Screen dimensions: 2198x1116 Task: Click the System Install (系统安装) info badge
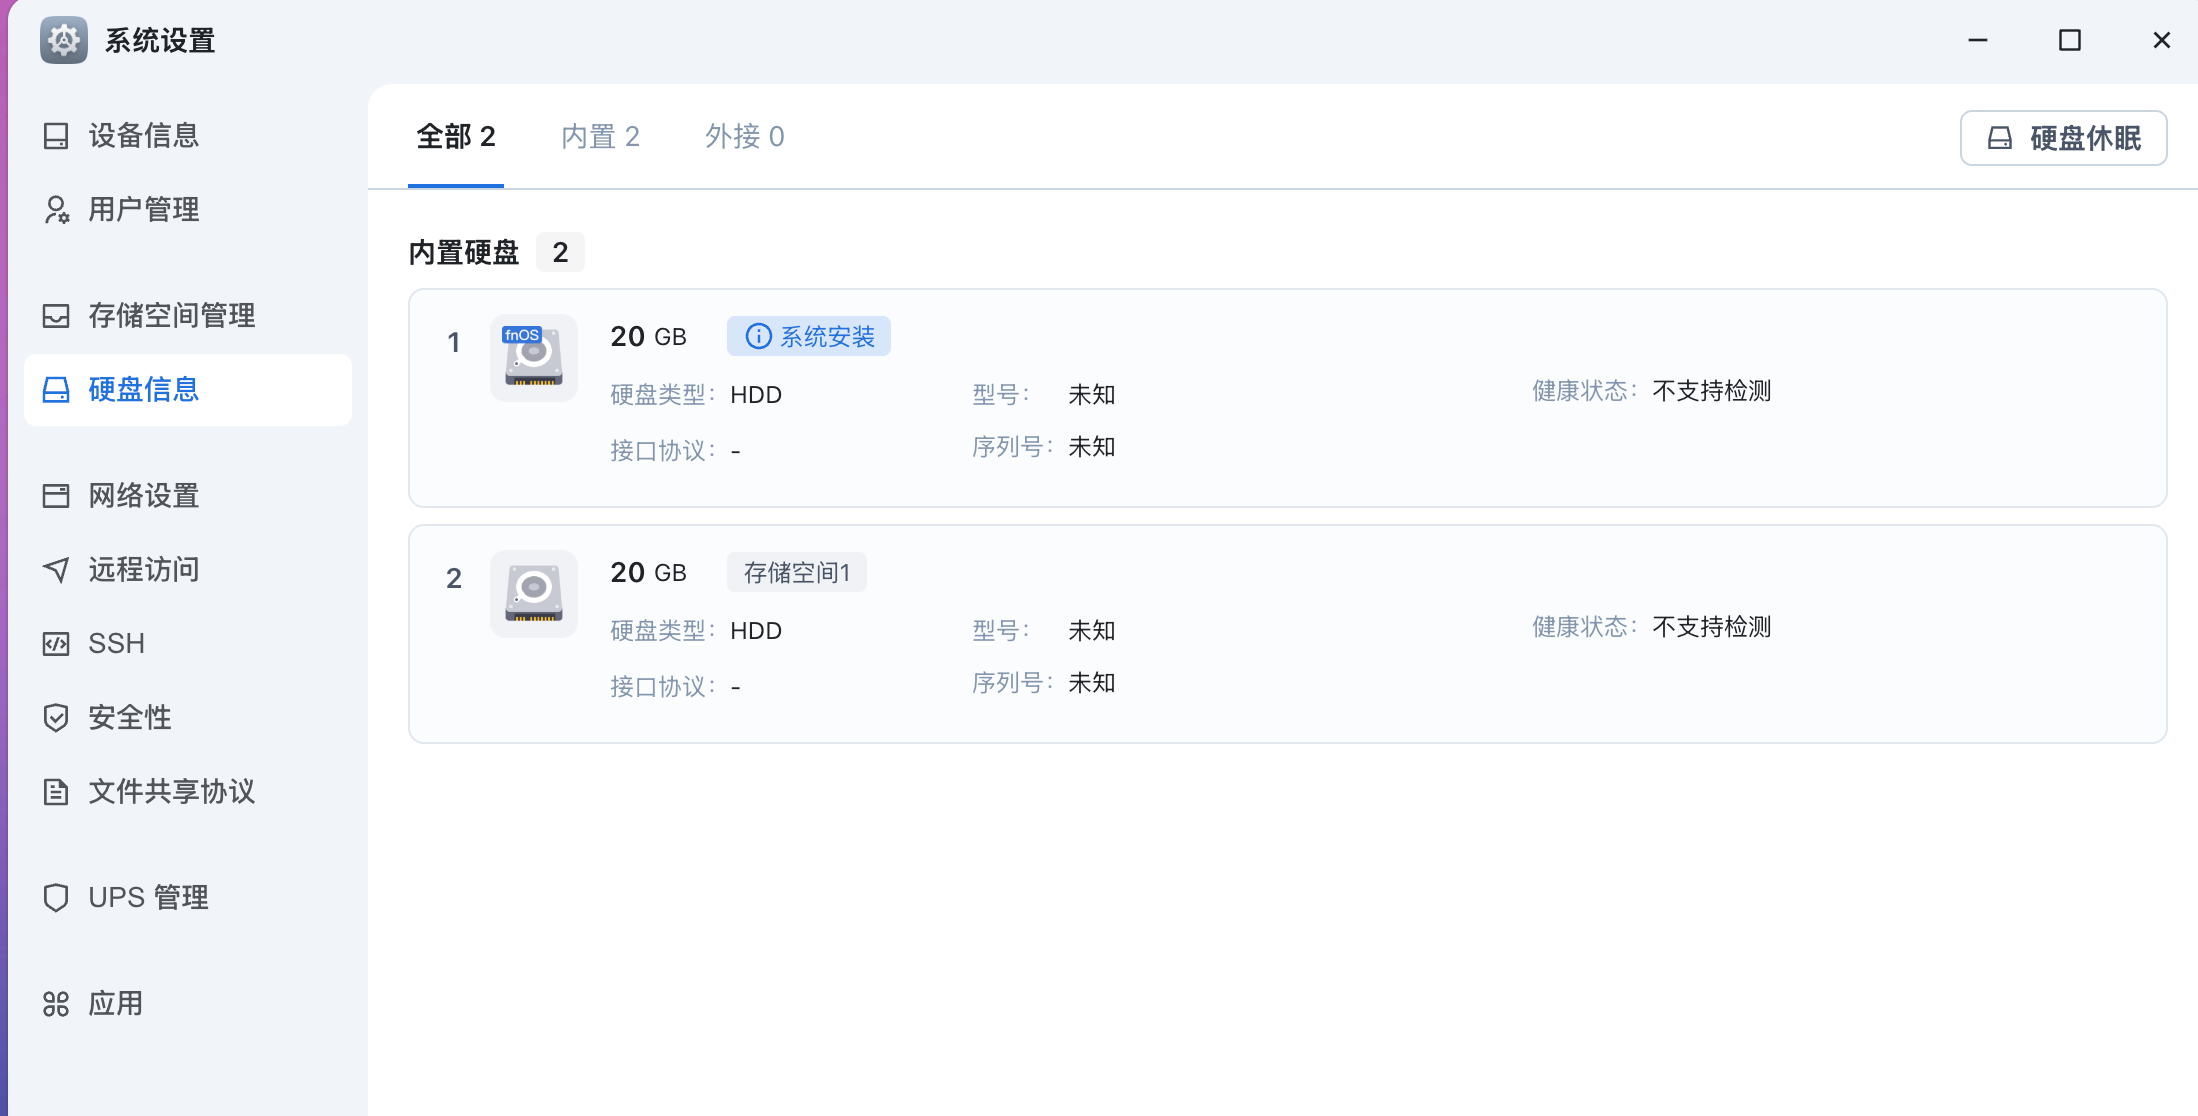coord(809,337)
